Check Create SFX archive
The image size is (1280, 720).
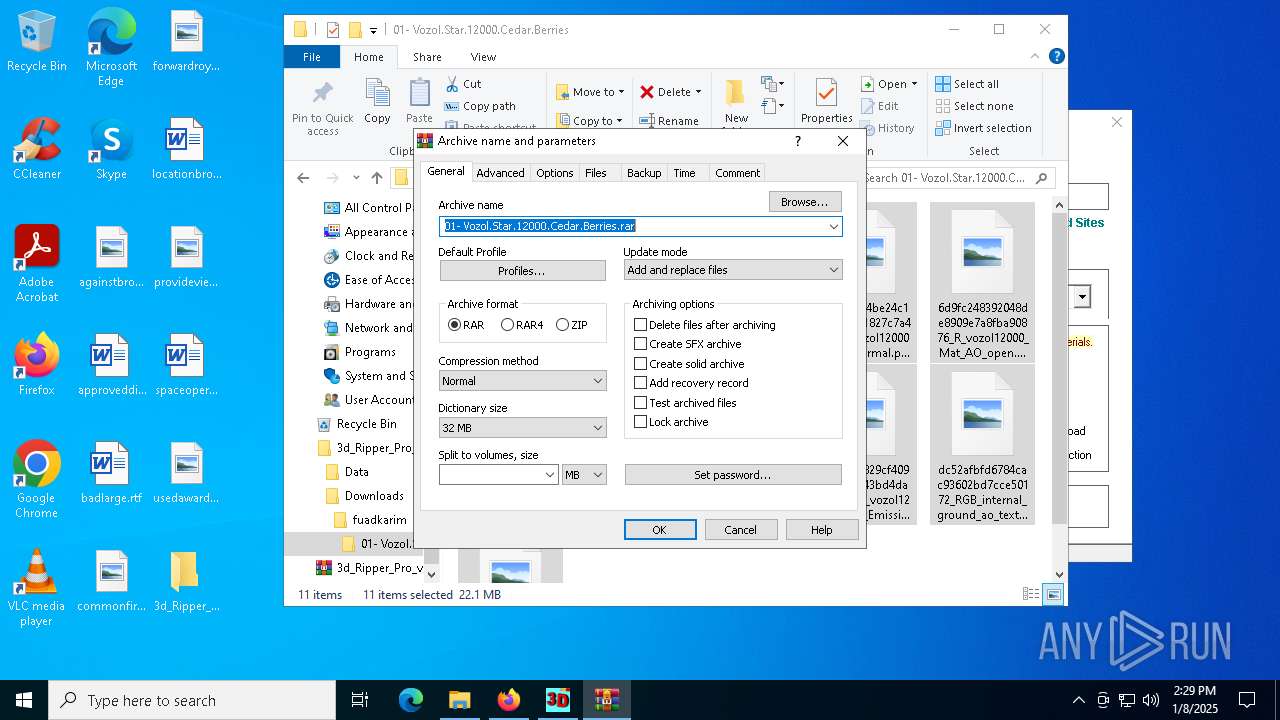[x=688, y=344]
